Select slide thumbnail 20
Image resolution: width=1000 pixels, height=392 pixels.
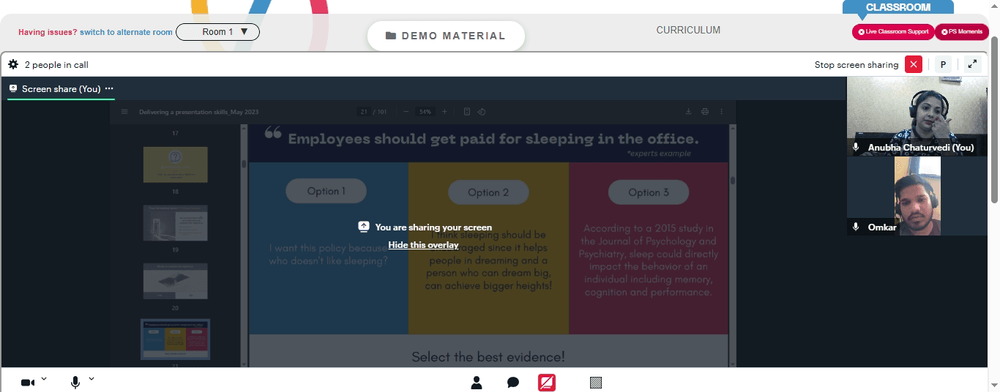(175, 281)
